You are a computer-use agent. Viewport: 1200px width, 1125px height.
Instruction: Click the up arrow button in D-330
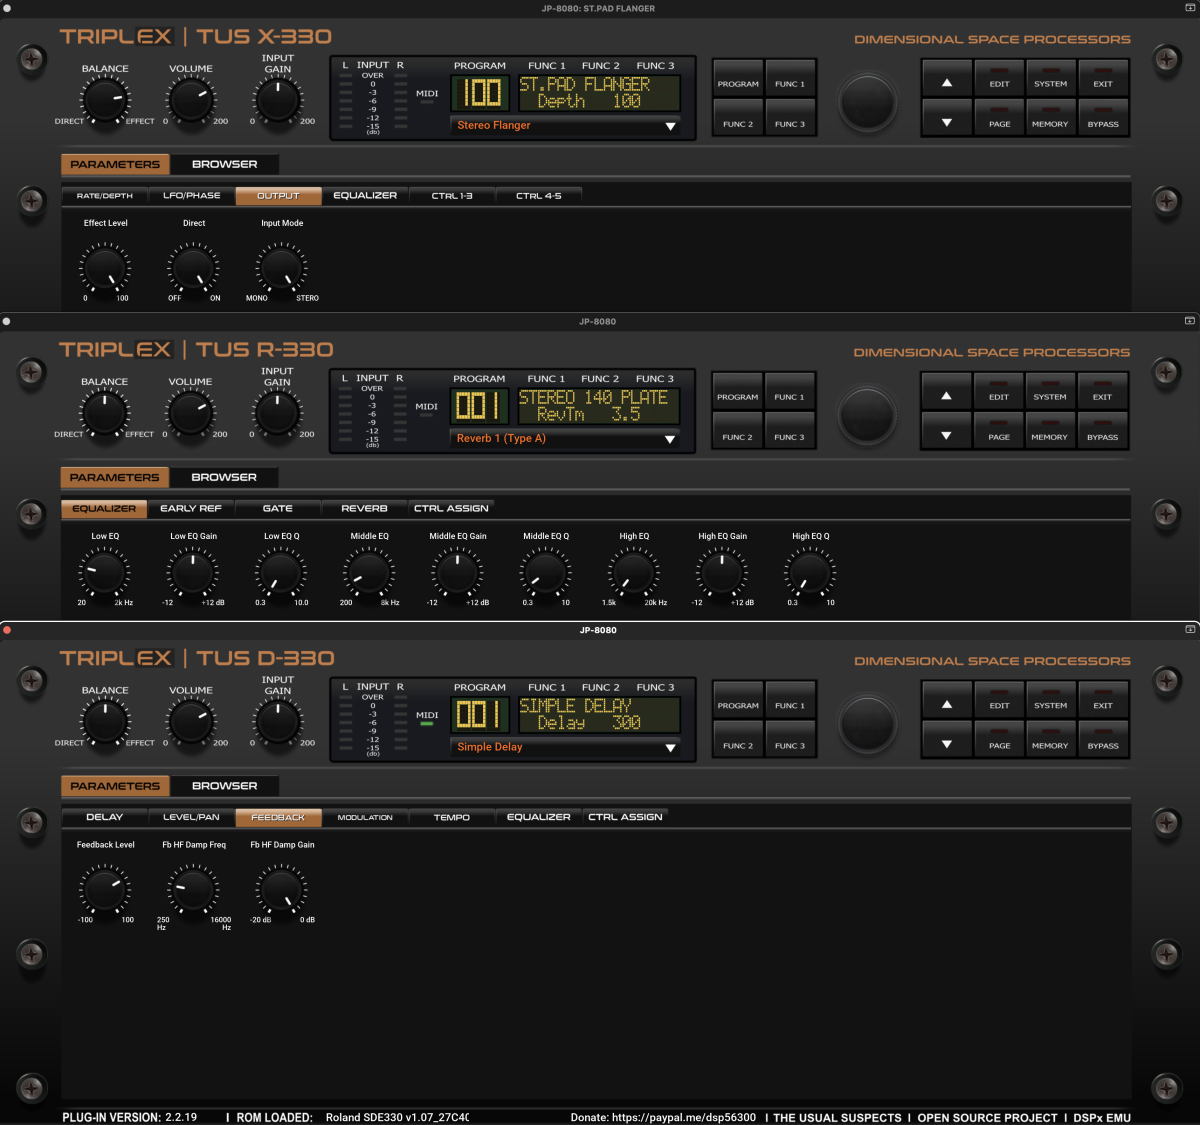coord(946,705)
